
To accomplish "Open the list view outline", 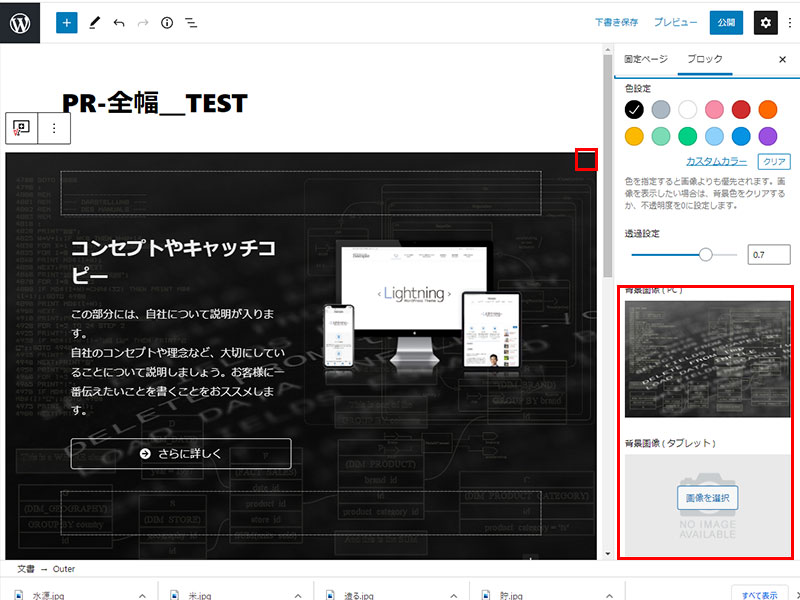I will click(191, 22).
